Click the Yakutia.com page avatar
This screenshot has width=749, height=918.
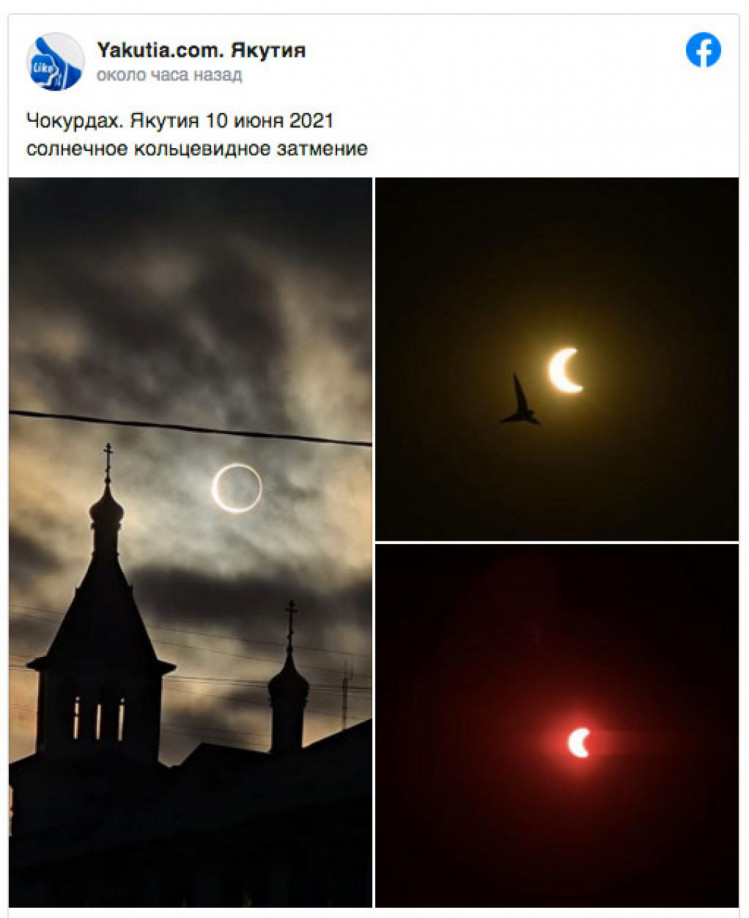55,62
